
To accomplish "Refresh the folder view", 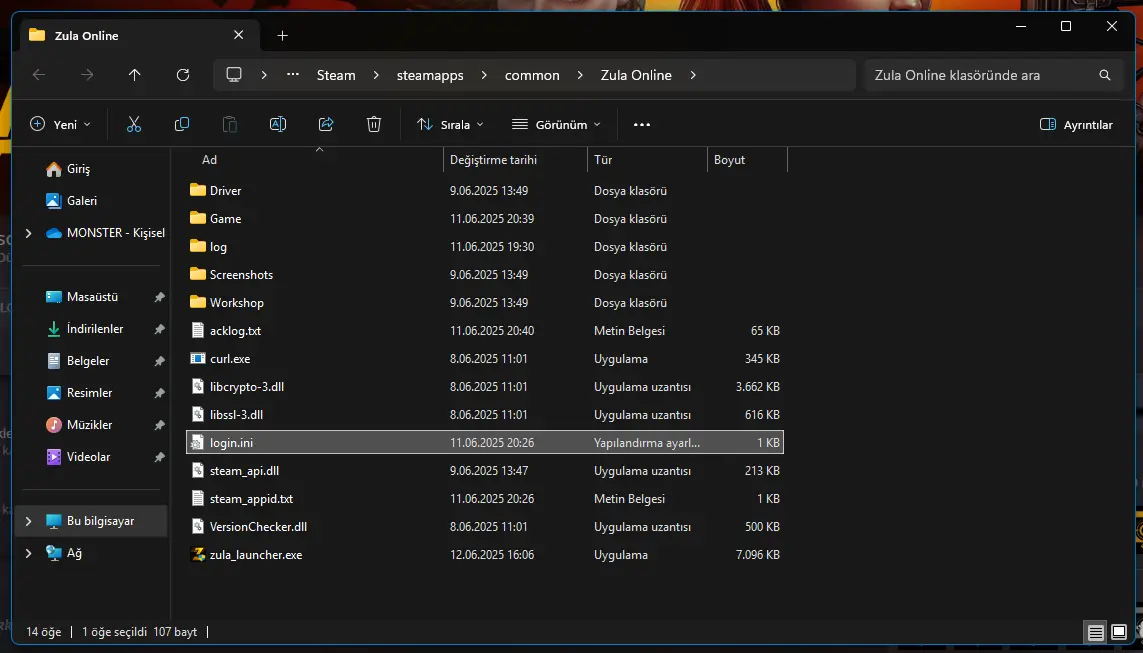I will tap(183, 75).
